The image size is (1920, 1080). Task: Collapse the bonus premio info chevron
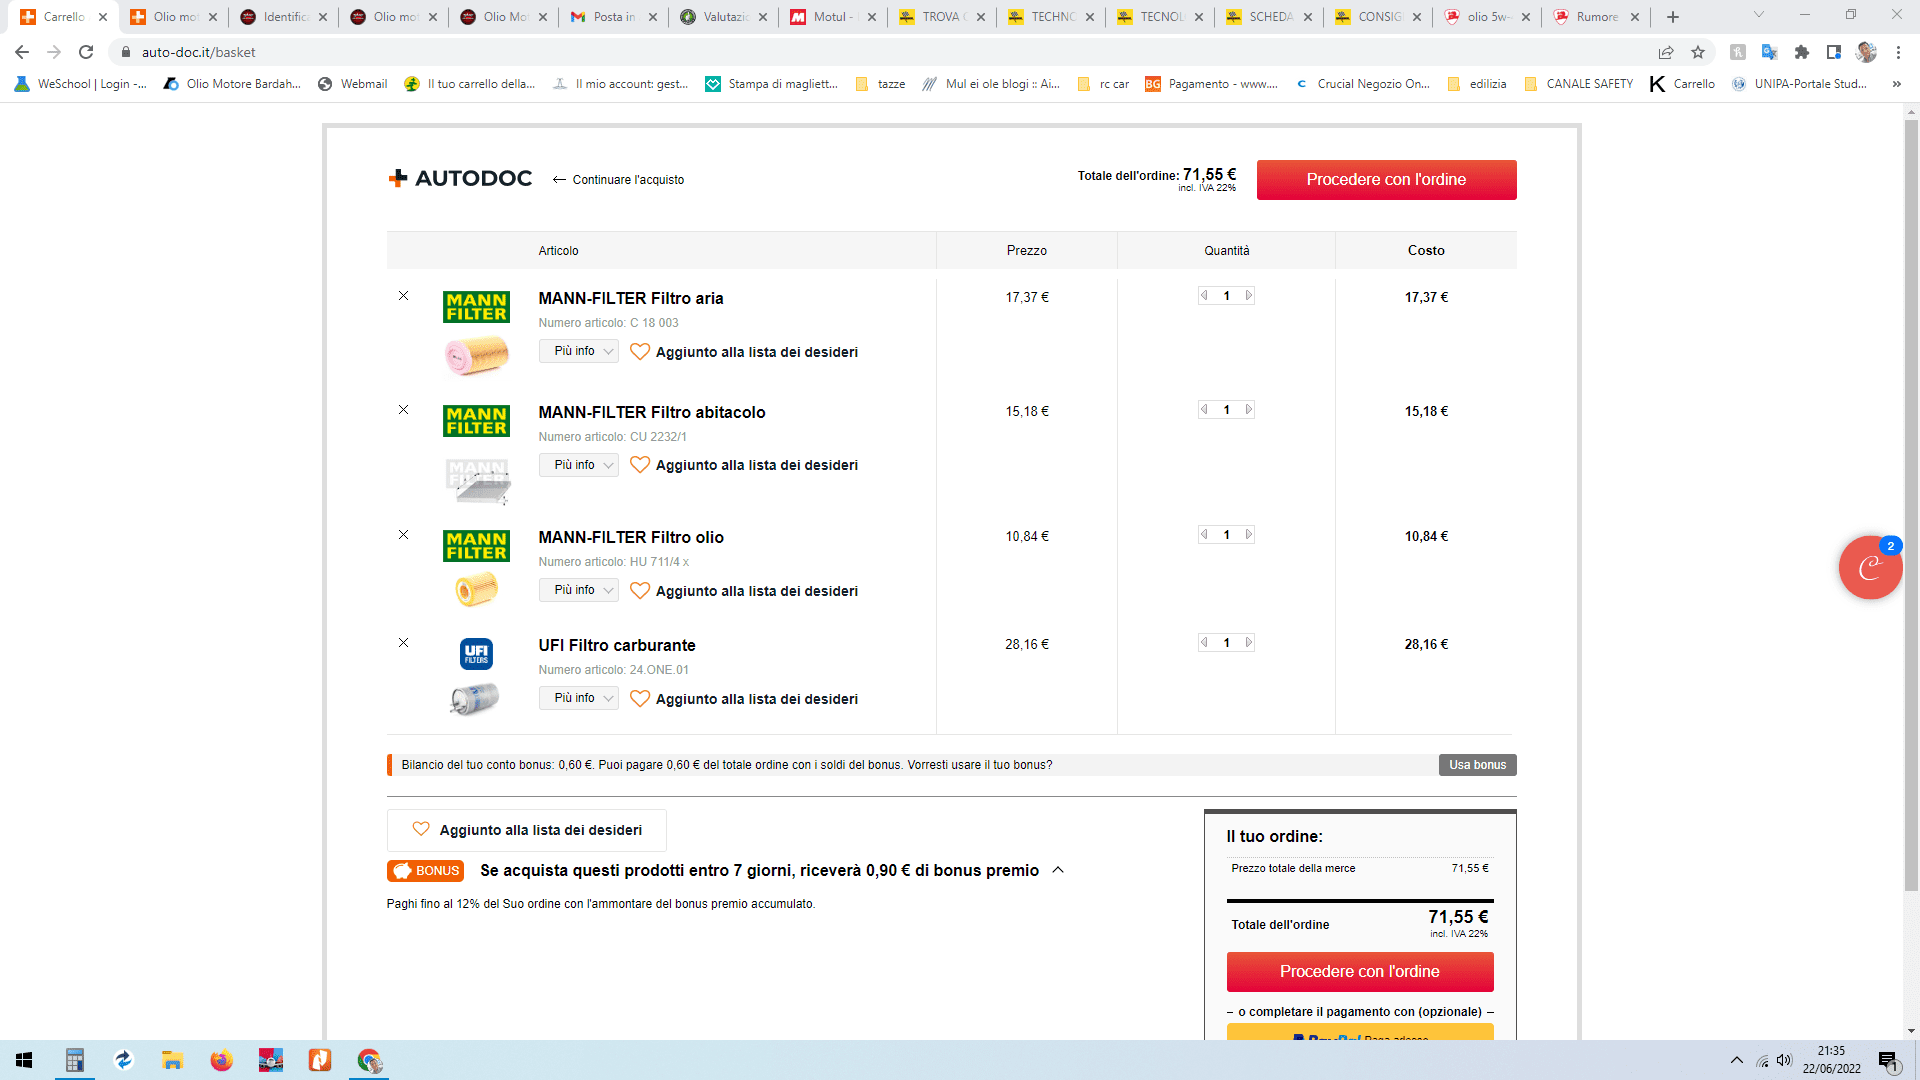1058,870
